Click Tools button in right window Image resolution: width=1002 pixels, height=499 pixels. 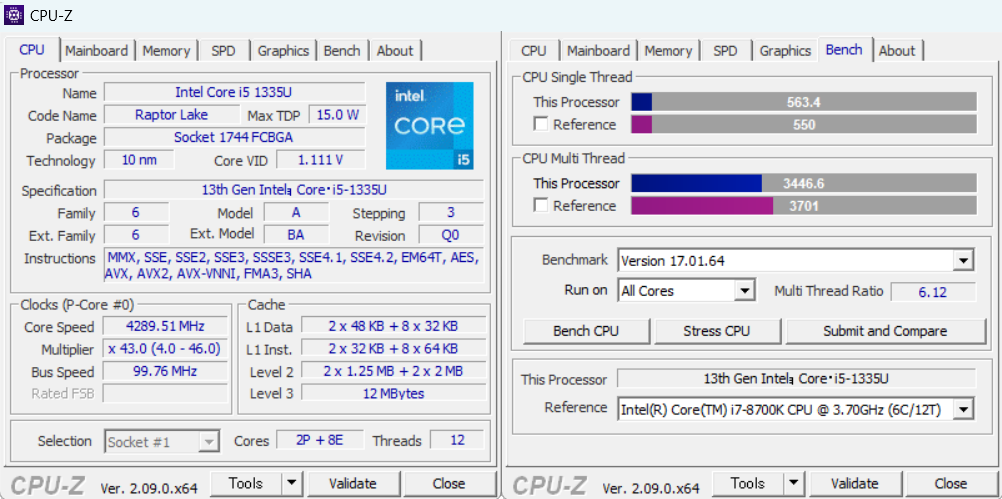[x=748, y=483]
